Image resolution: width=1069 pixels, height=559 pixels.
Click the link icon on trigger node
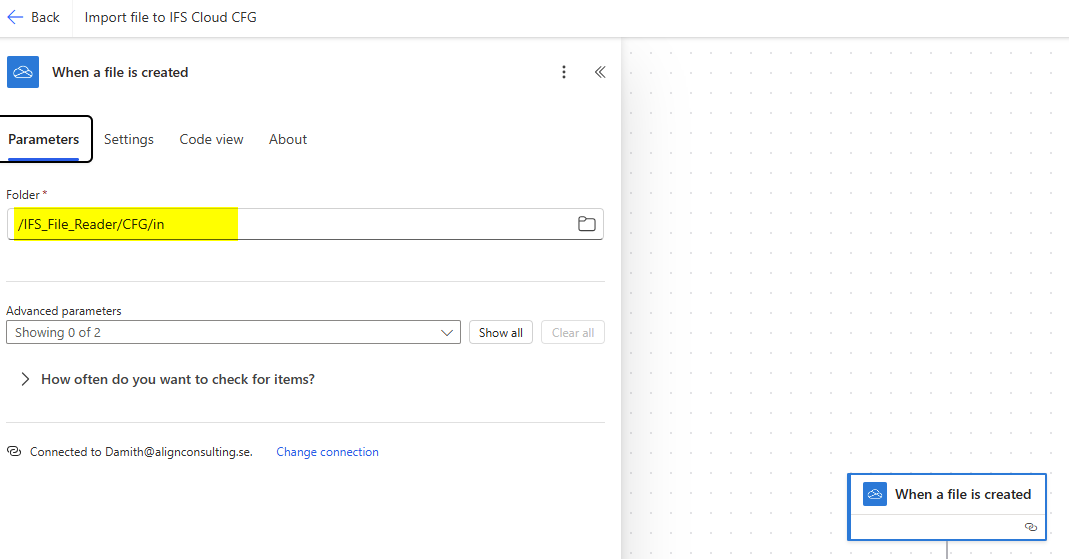[1031, 527]
